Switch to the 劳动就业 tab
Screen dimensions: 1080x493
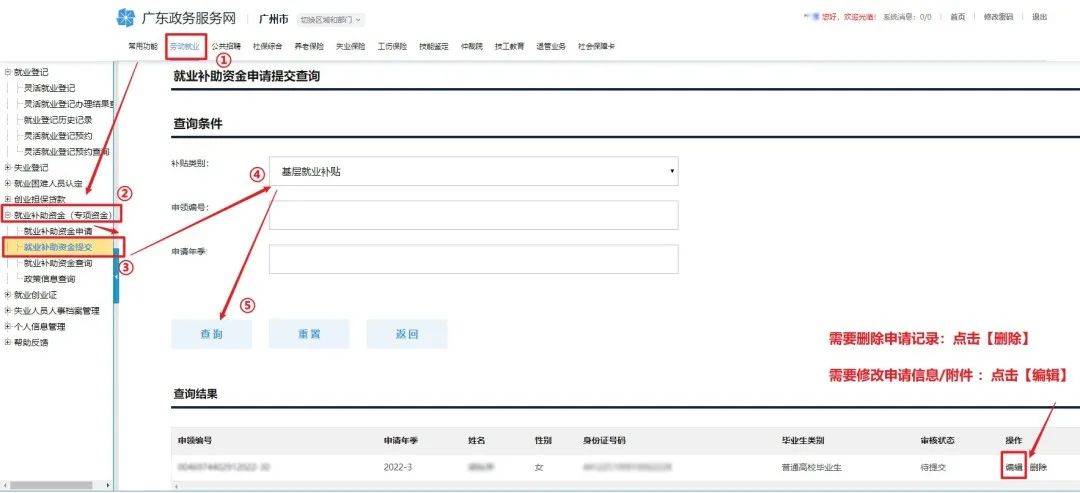(x=184, y=46)
